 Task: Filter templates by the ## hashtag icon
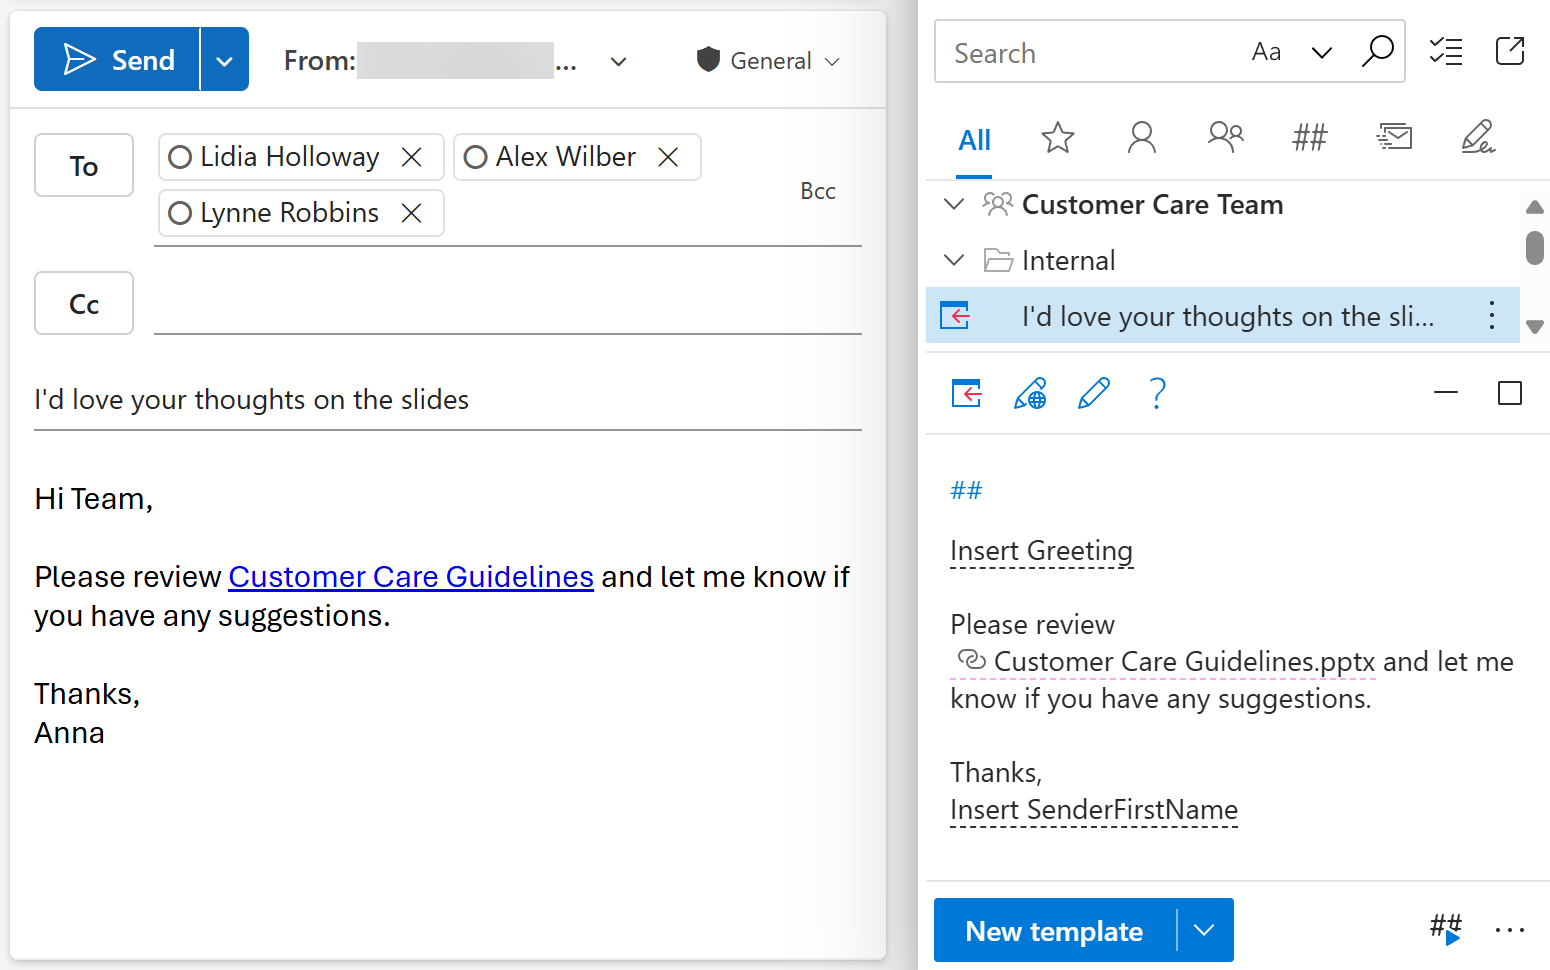[x=1309, y=139]
